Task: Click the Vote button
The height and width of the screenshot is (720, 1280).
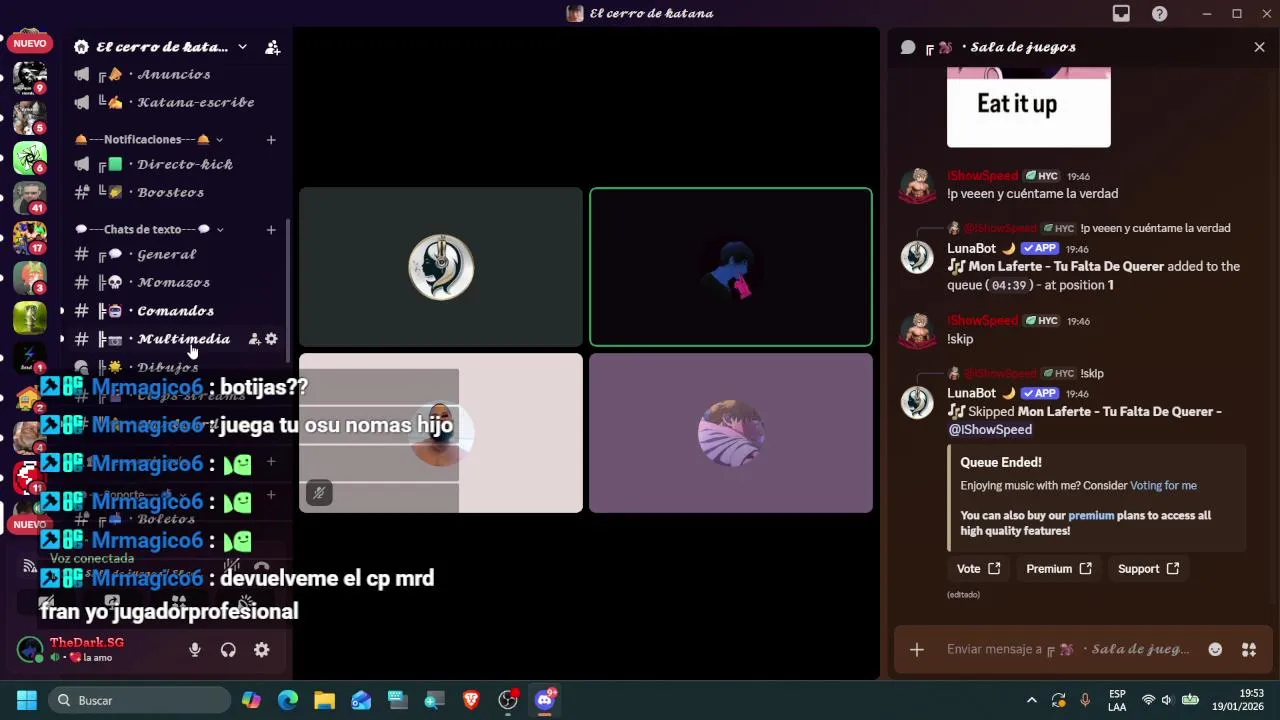Action: [978, 569]
